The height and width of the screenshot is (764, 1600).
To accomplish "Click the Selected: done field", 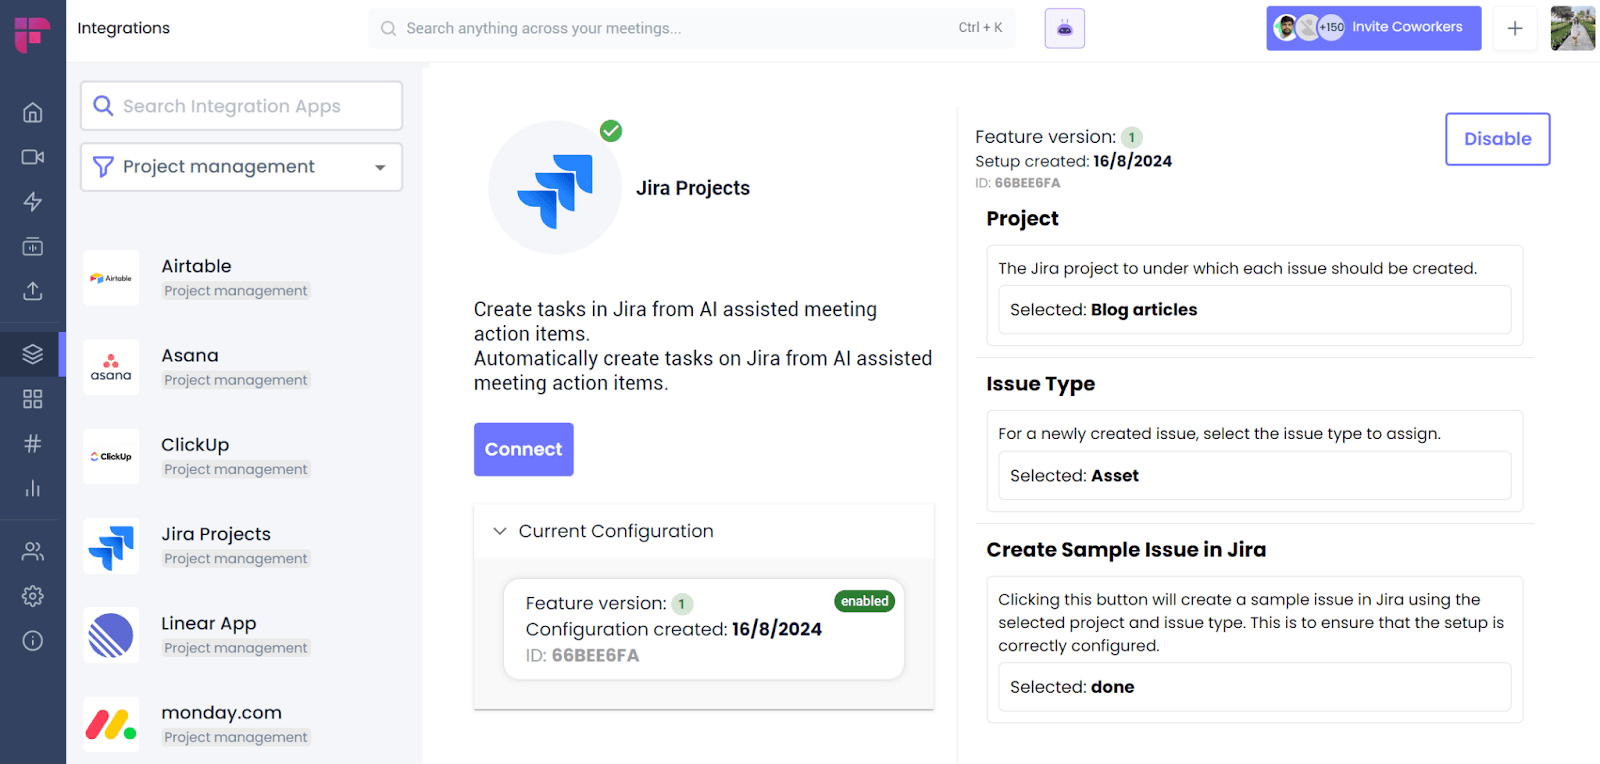I will pos(1255,687).
